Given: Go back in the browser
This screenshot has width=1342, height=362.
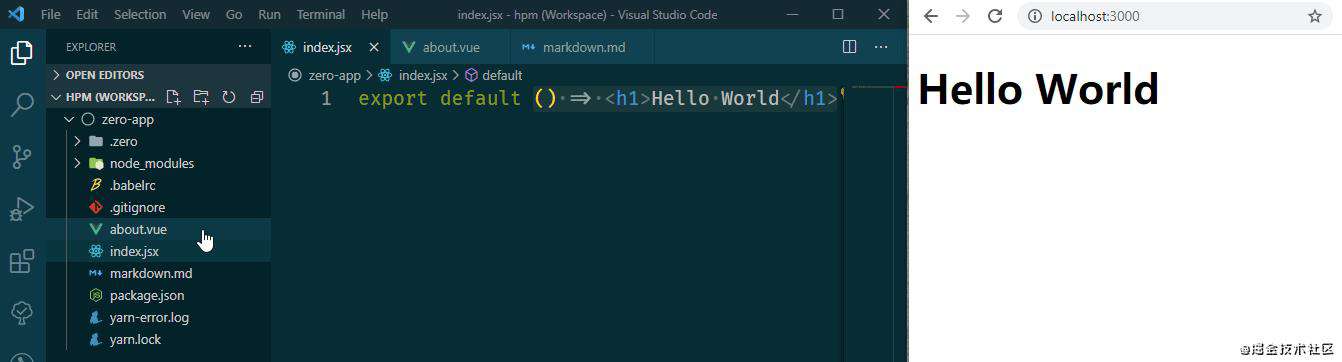Looking at the screenshot, I should coord(930,16).
